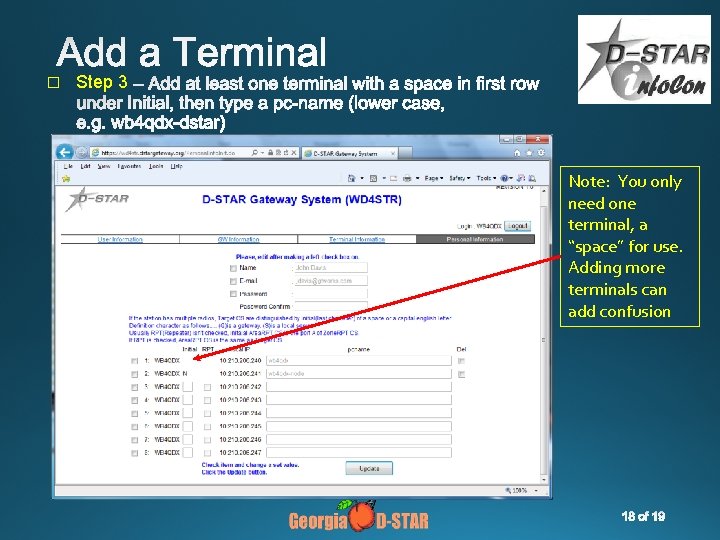Image resolution: width=720 pixels, height=540 pixels.
Task: Tick the RPT checkbox for 10.210.200.242 row
Action: tap(208, 388)
